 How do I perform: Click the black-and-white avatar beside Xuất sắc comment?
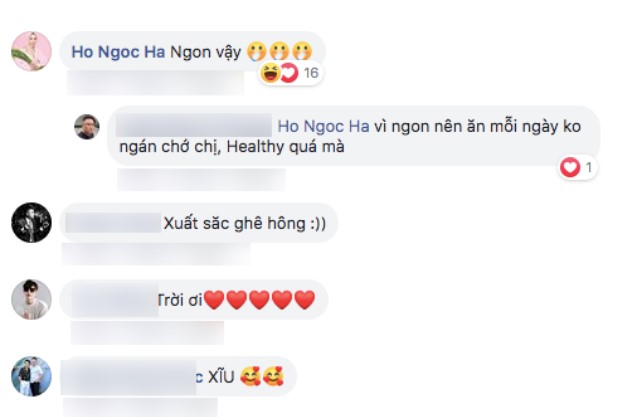point(31,223)
